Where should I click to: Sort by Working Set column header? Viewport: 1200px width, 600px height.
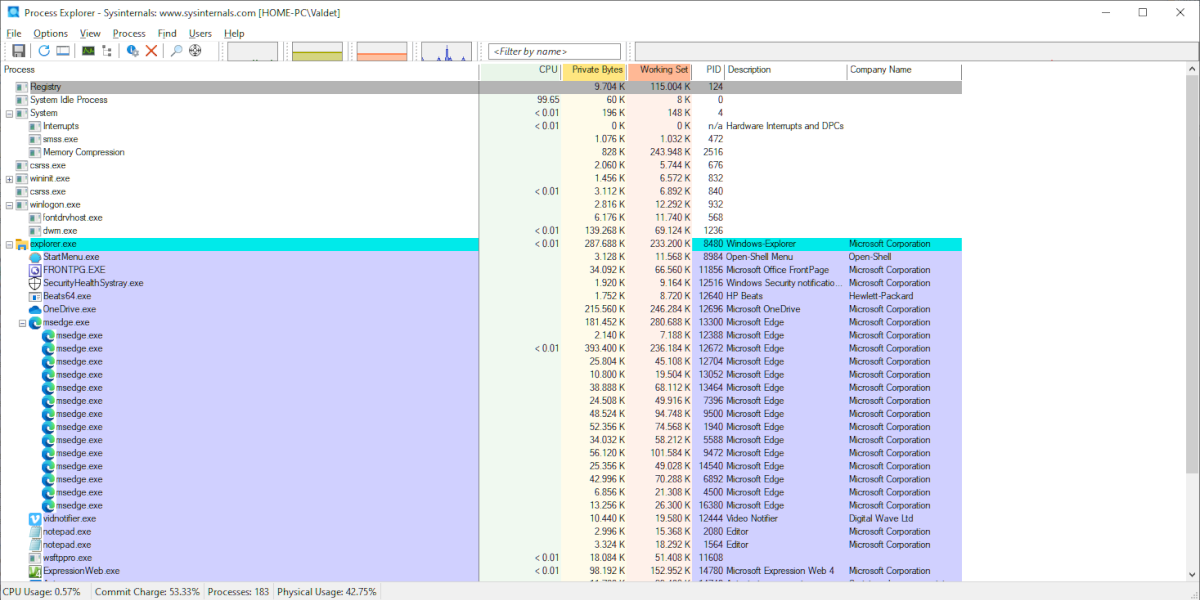click(x=660, y=71)
